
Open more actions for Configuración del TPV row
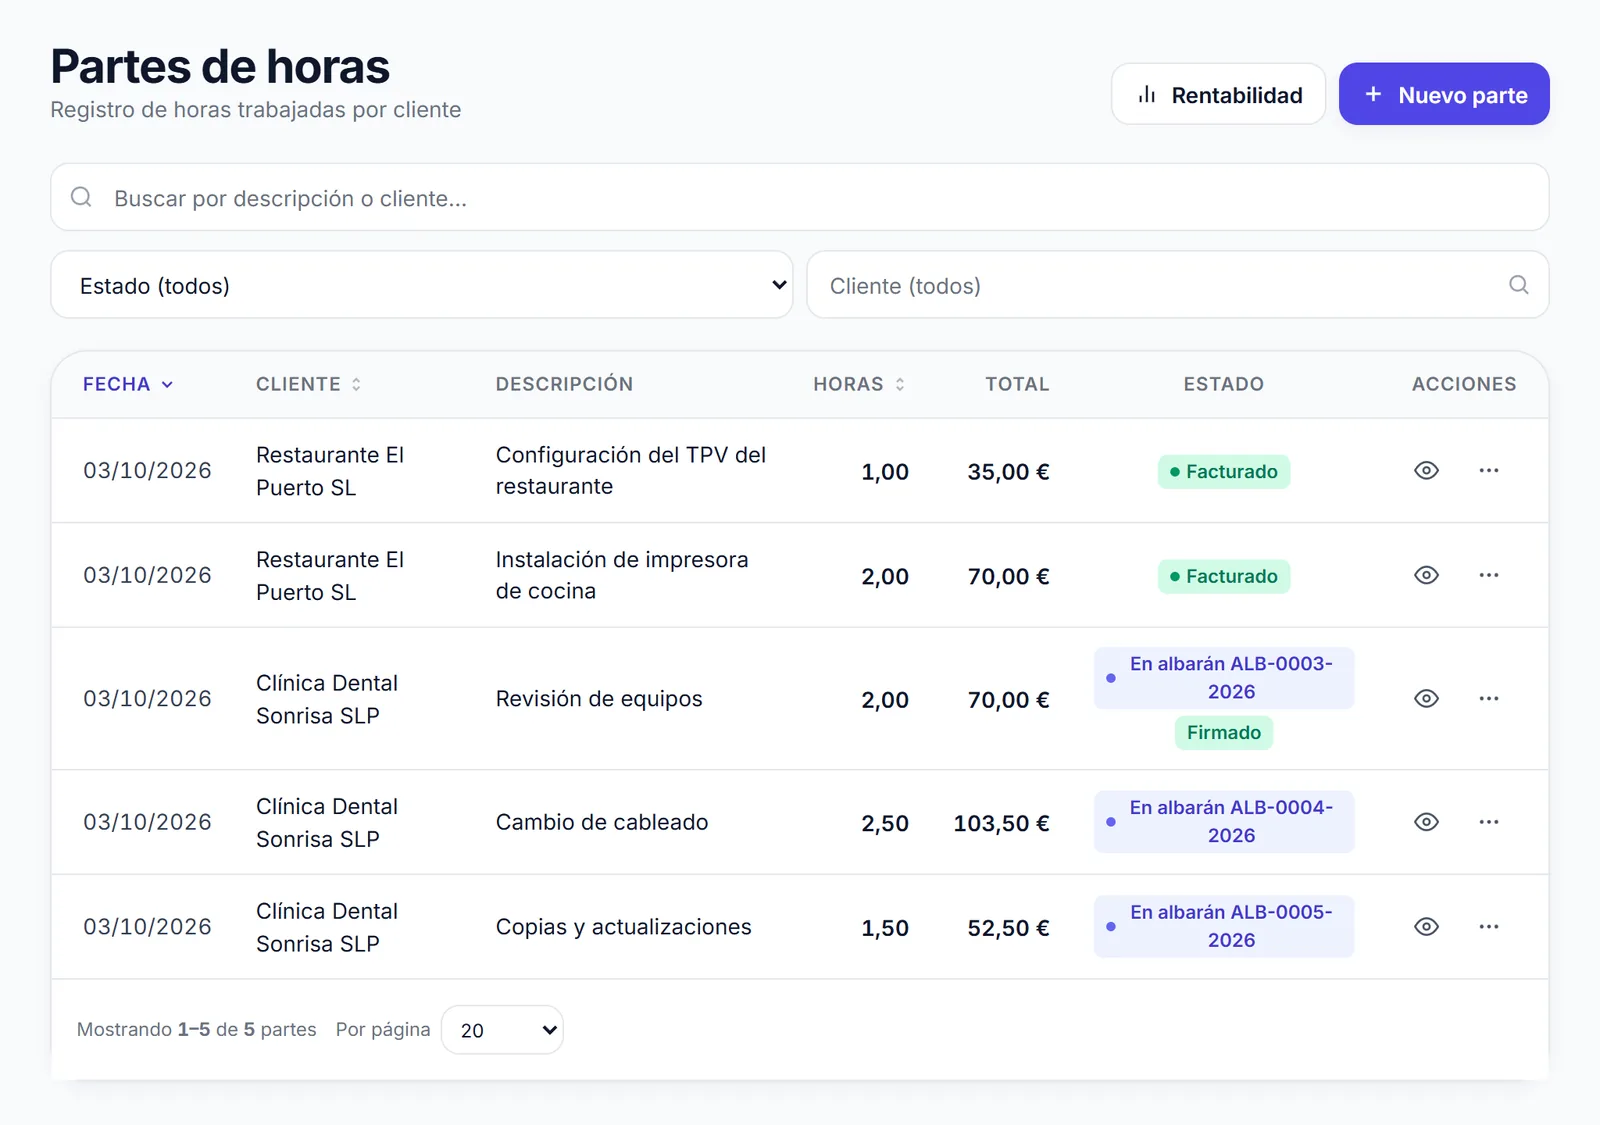coord(1488,470)
